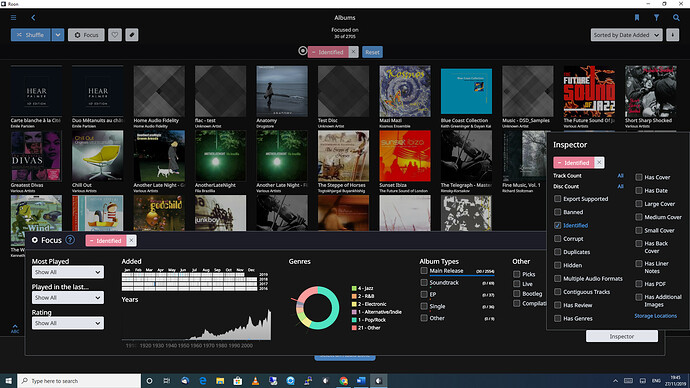Click the Inspector button
The image size is (690, 388).
point(622,336)
